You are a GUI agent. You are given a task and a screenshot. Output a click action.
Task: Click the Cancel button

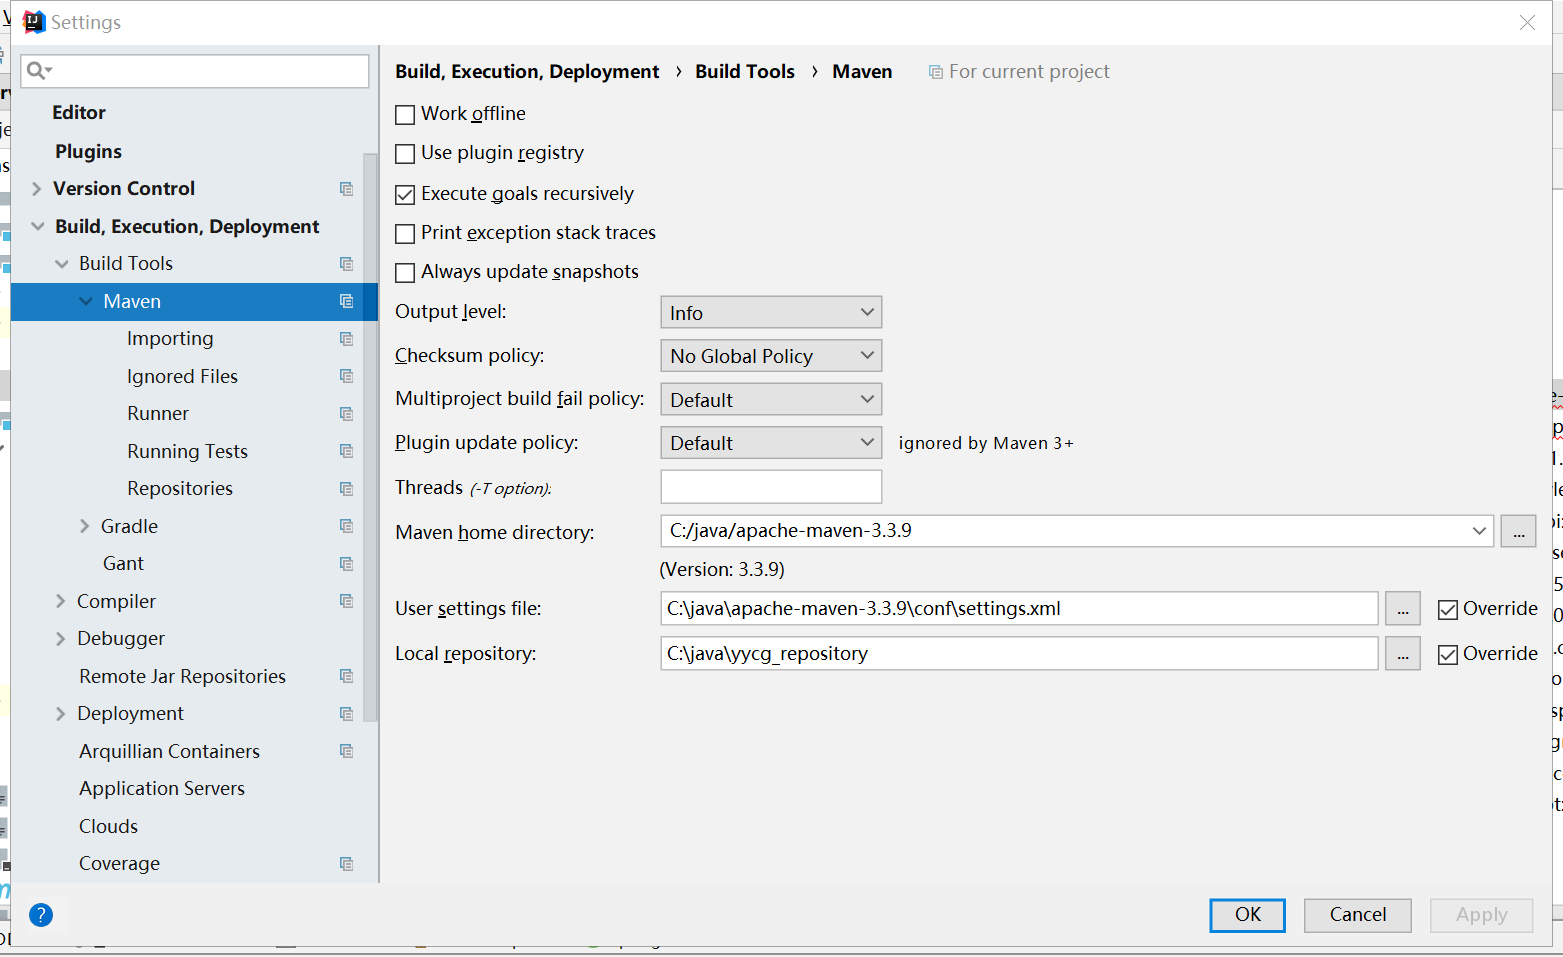(x=1358, y=915)
